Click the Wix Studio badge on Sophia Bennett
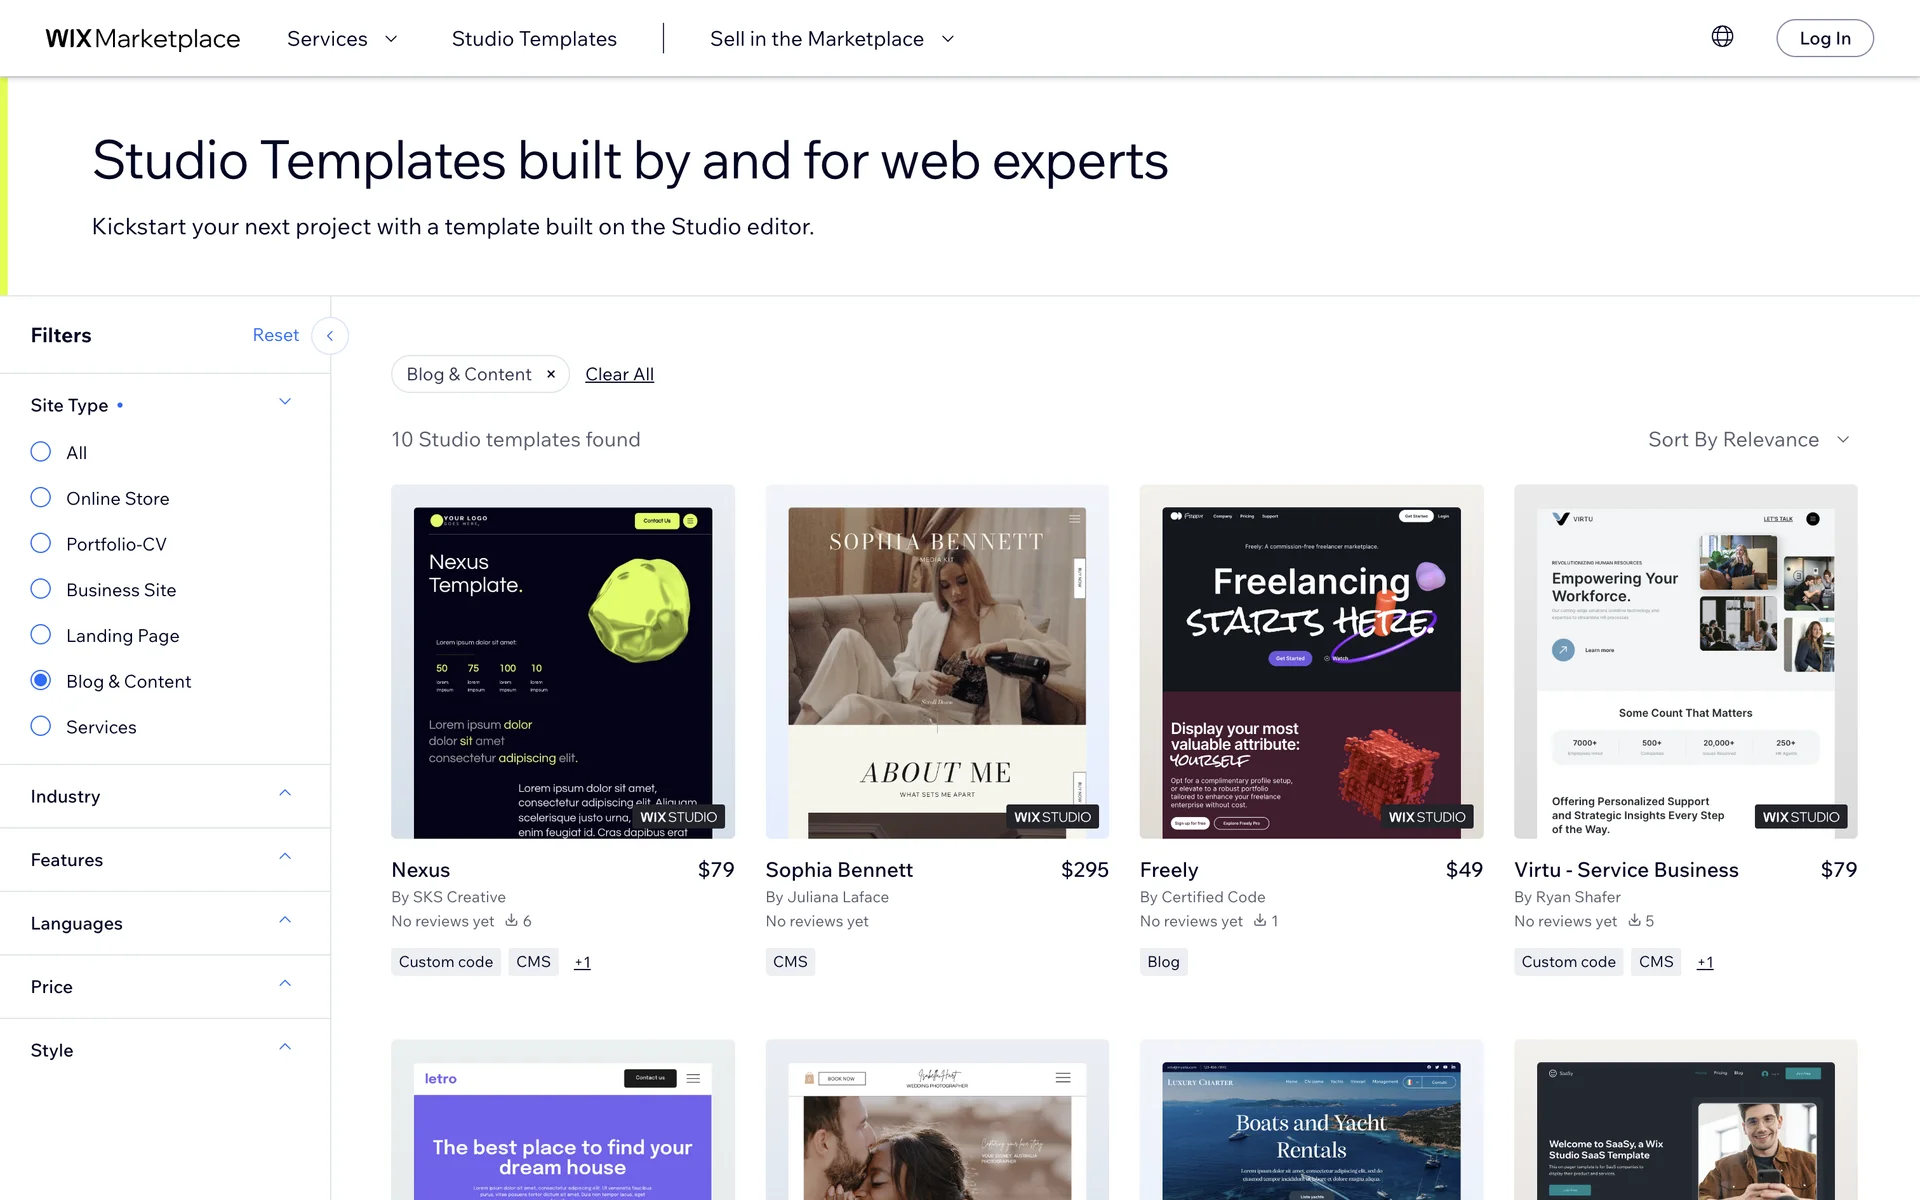The height and width of the screenshot is (1200, 1920). 1052,817
